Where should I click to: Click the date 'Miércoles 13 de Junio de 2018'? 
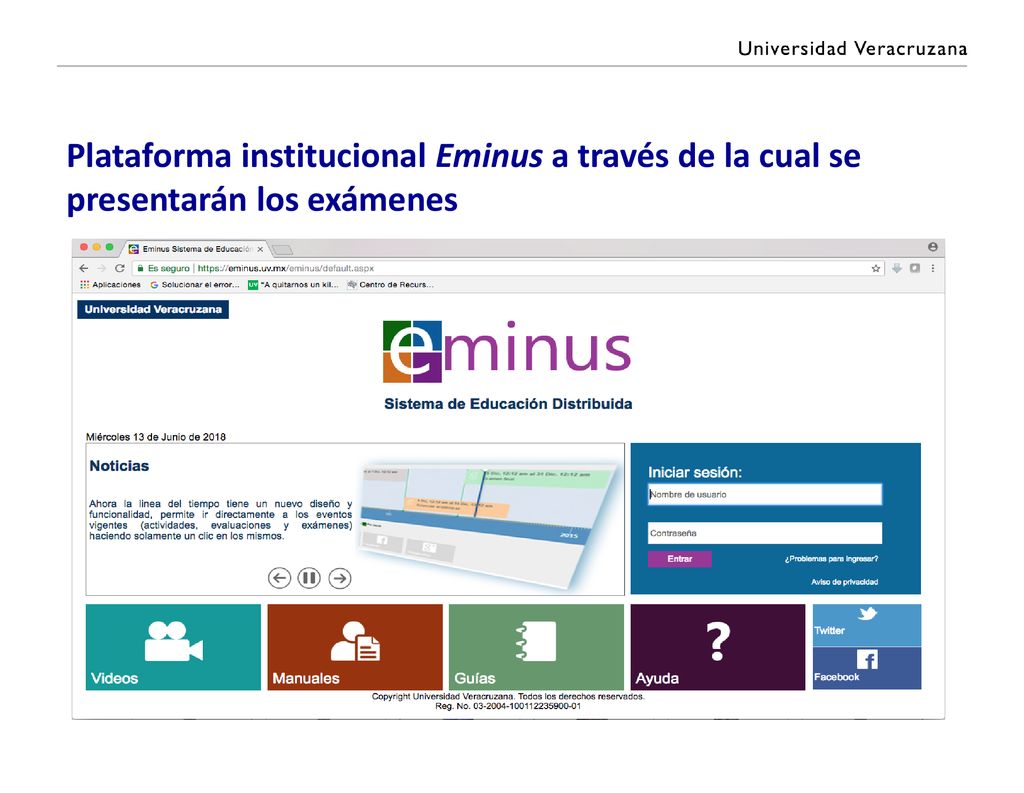point(156,437)
